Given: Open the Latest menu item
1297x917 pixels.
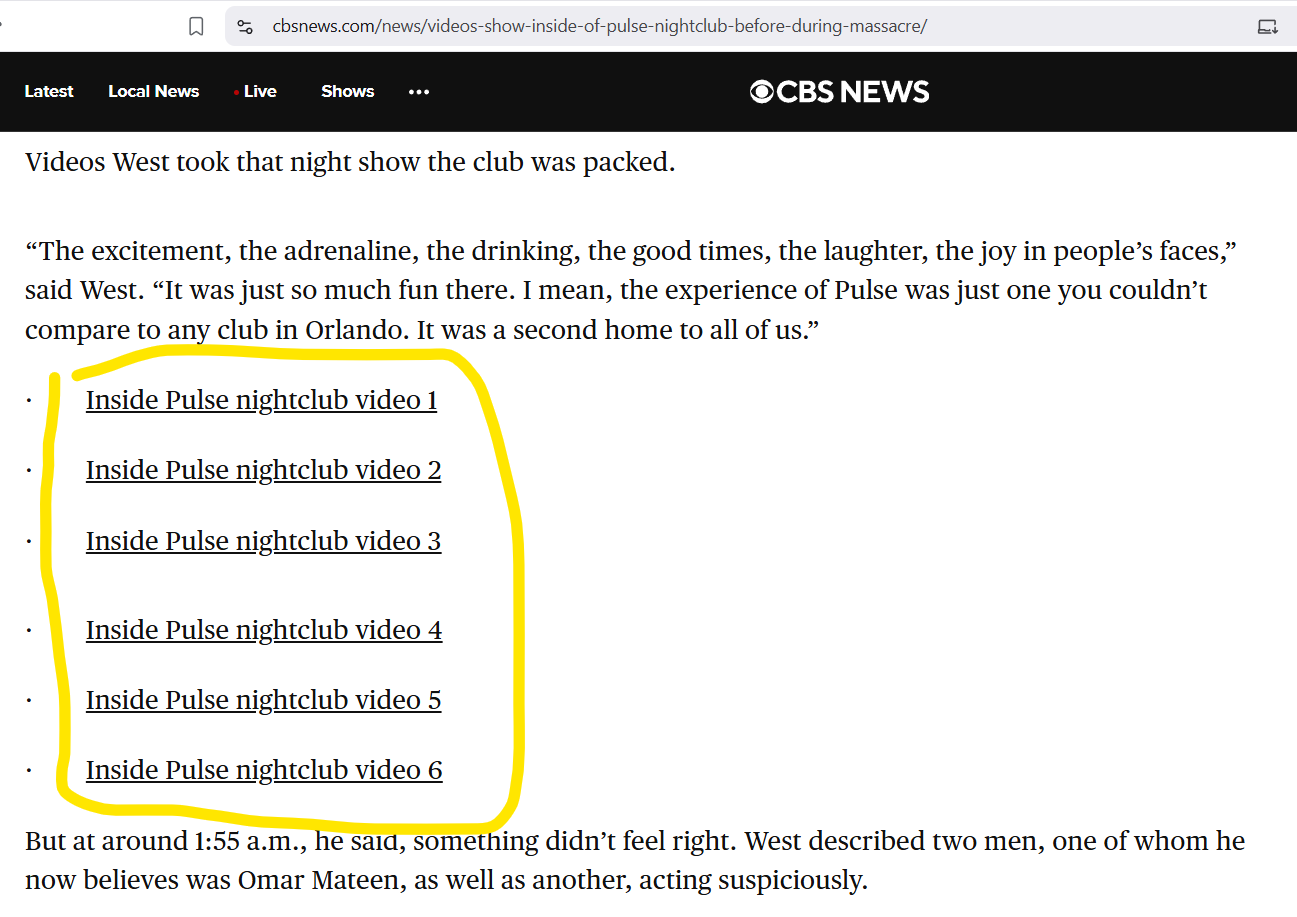Looking at the screenshot, I should [x=49, y=91].
